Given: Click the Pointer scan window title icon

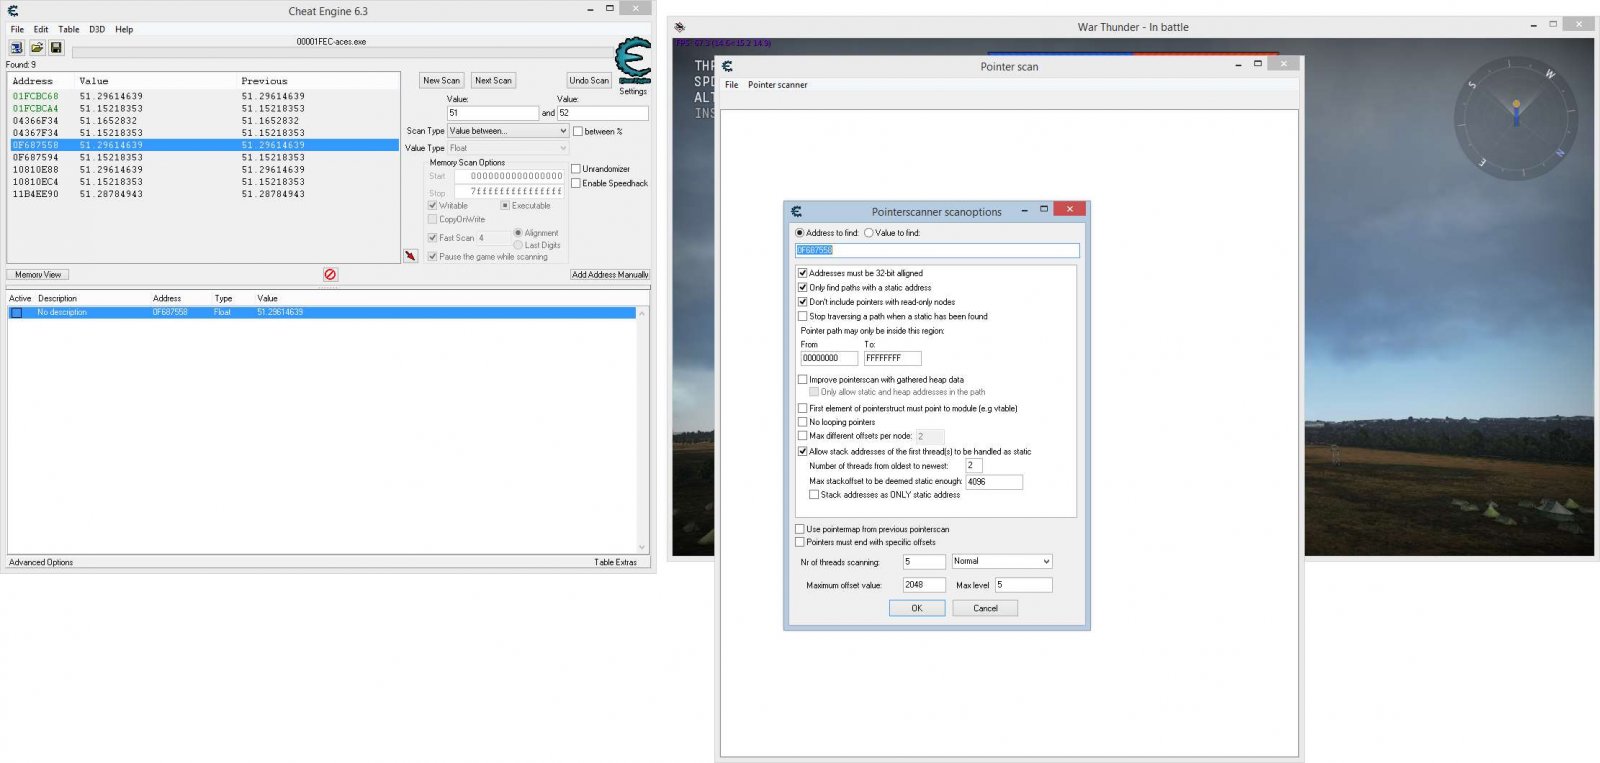Looking at the screenshot, I should 727,66.
